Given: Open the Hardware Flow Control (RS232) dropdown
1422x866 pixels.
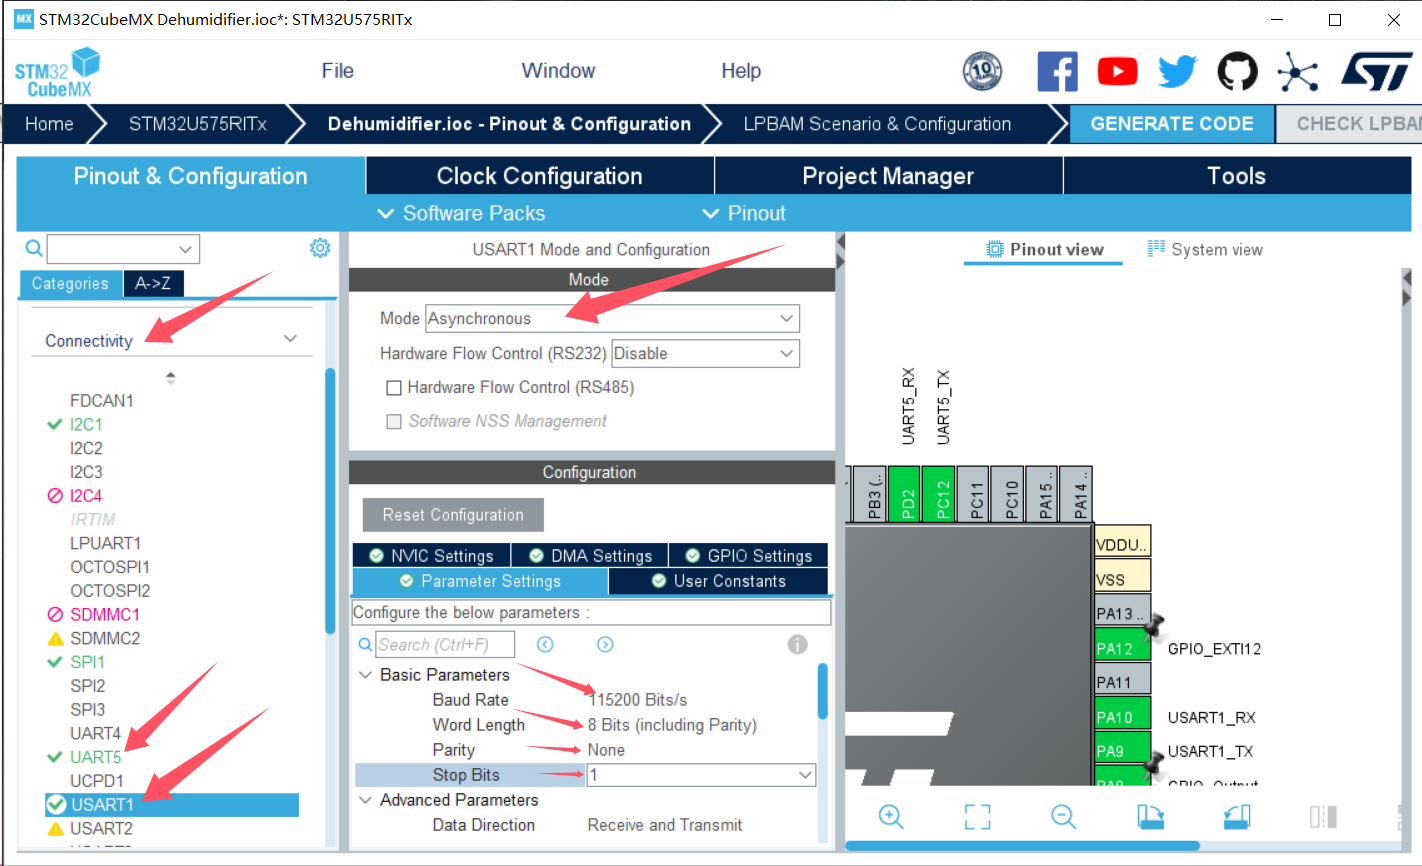Looking at the screenshot, I should (705, 353).
